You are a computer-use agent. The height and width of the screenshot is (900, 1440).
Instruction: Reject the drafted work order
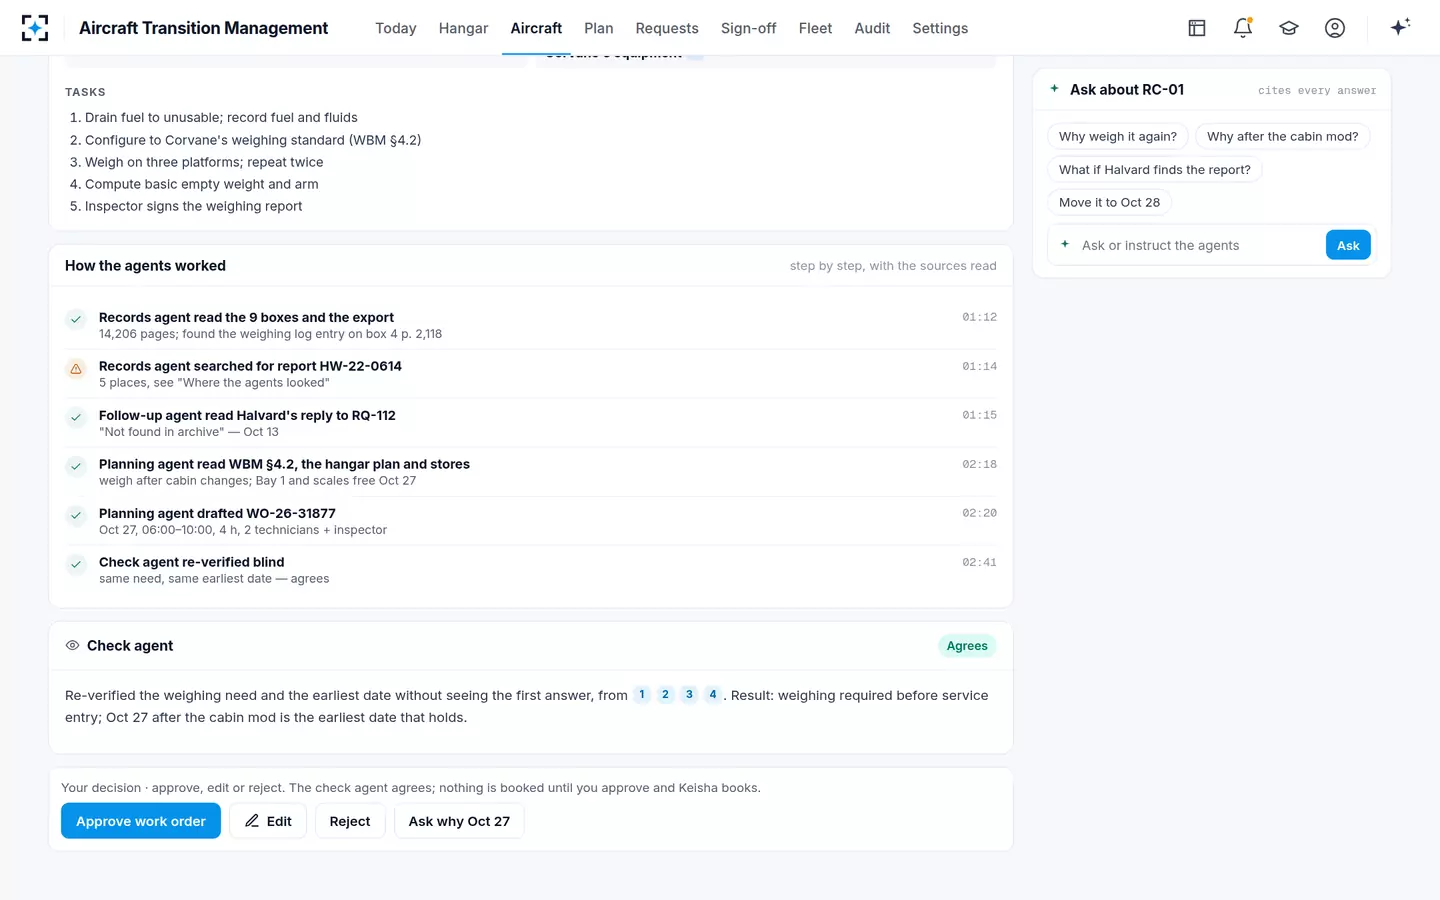[x=350, y=821]
